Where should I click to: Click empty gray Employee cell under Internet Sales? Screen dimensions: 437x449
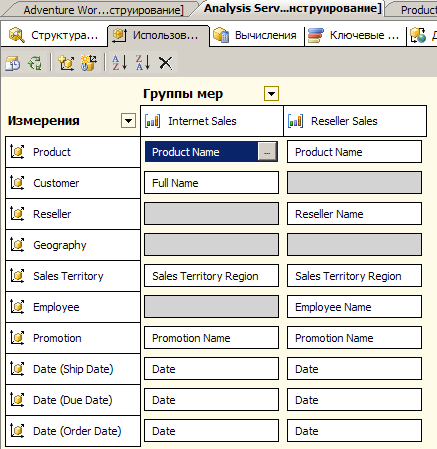click(x=211, y=307)
